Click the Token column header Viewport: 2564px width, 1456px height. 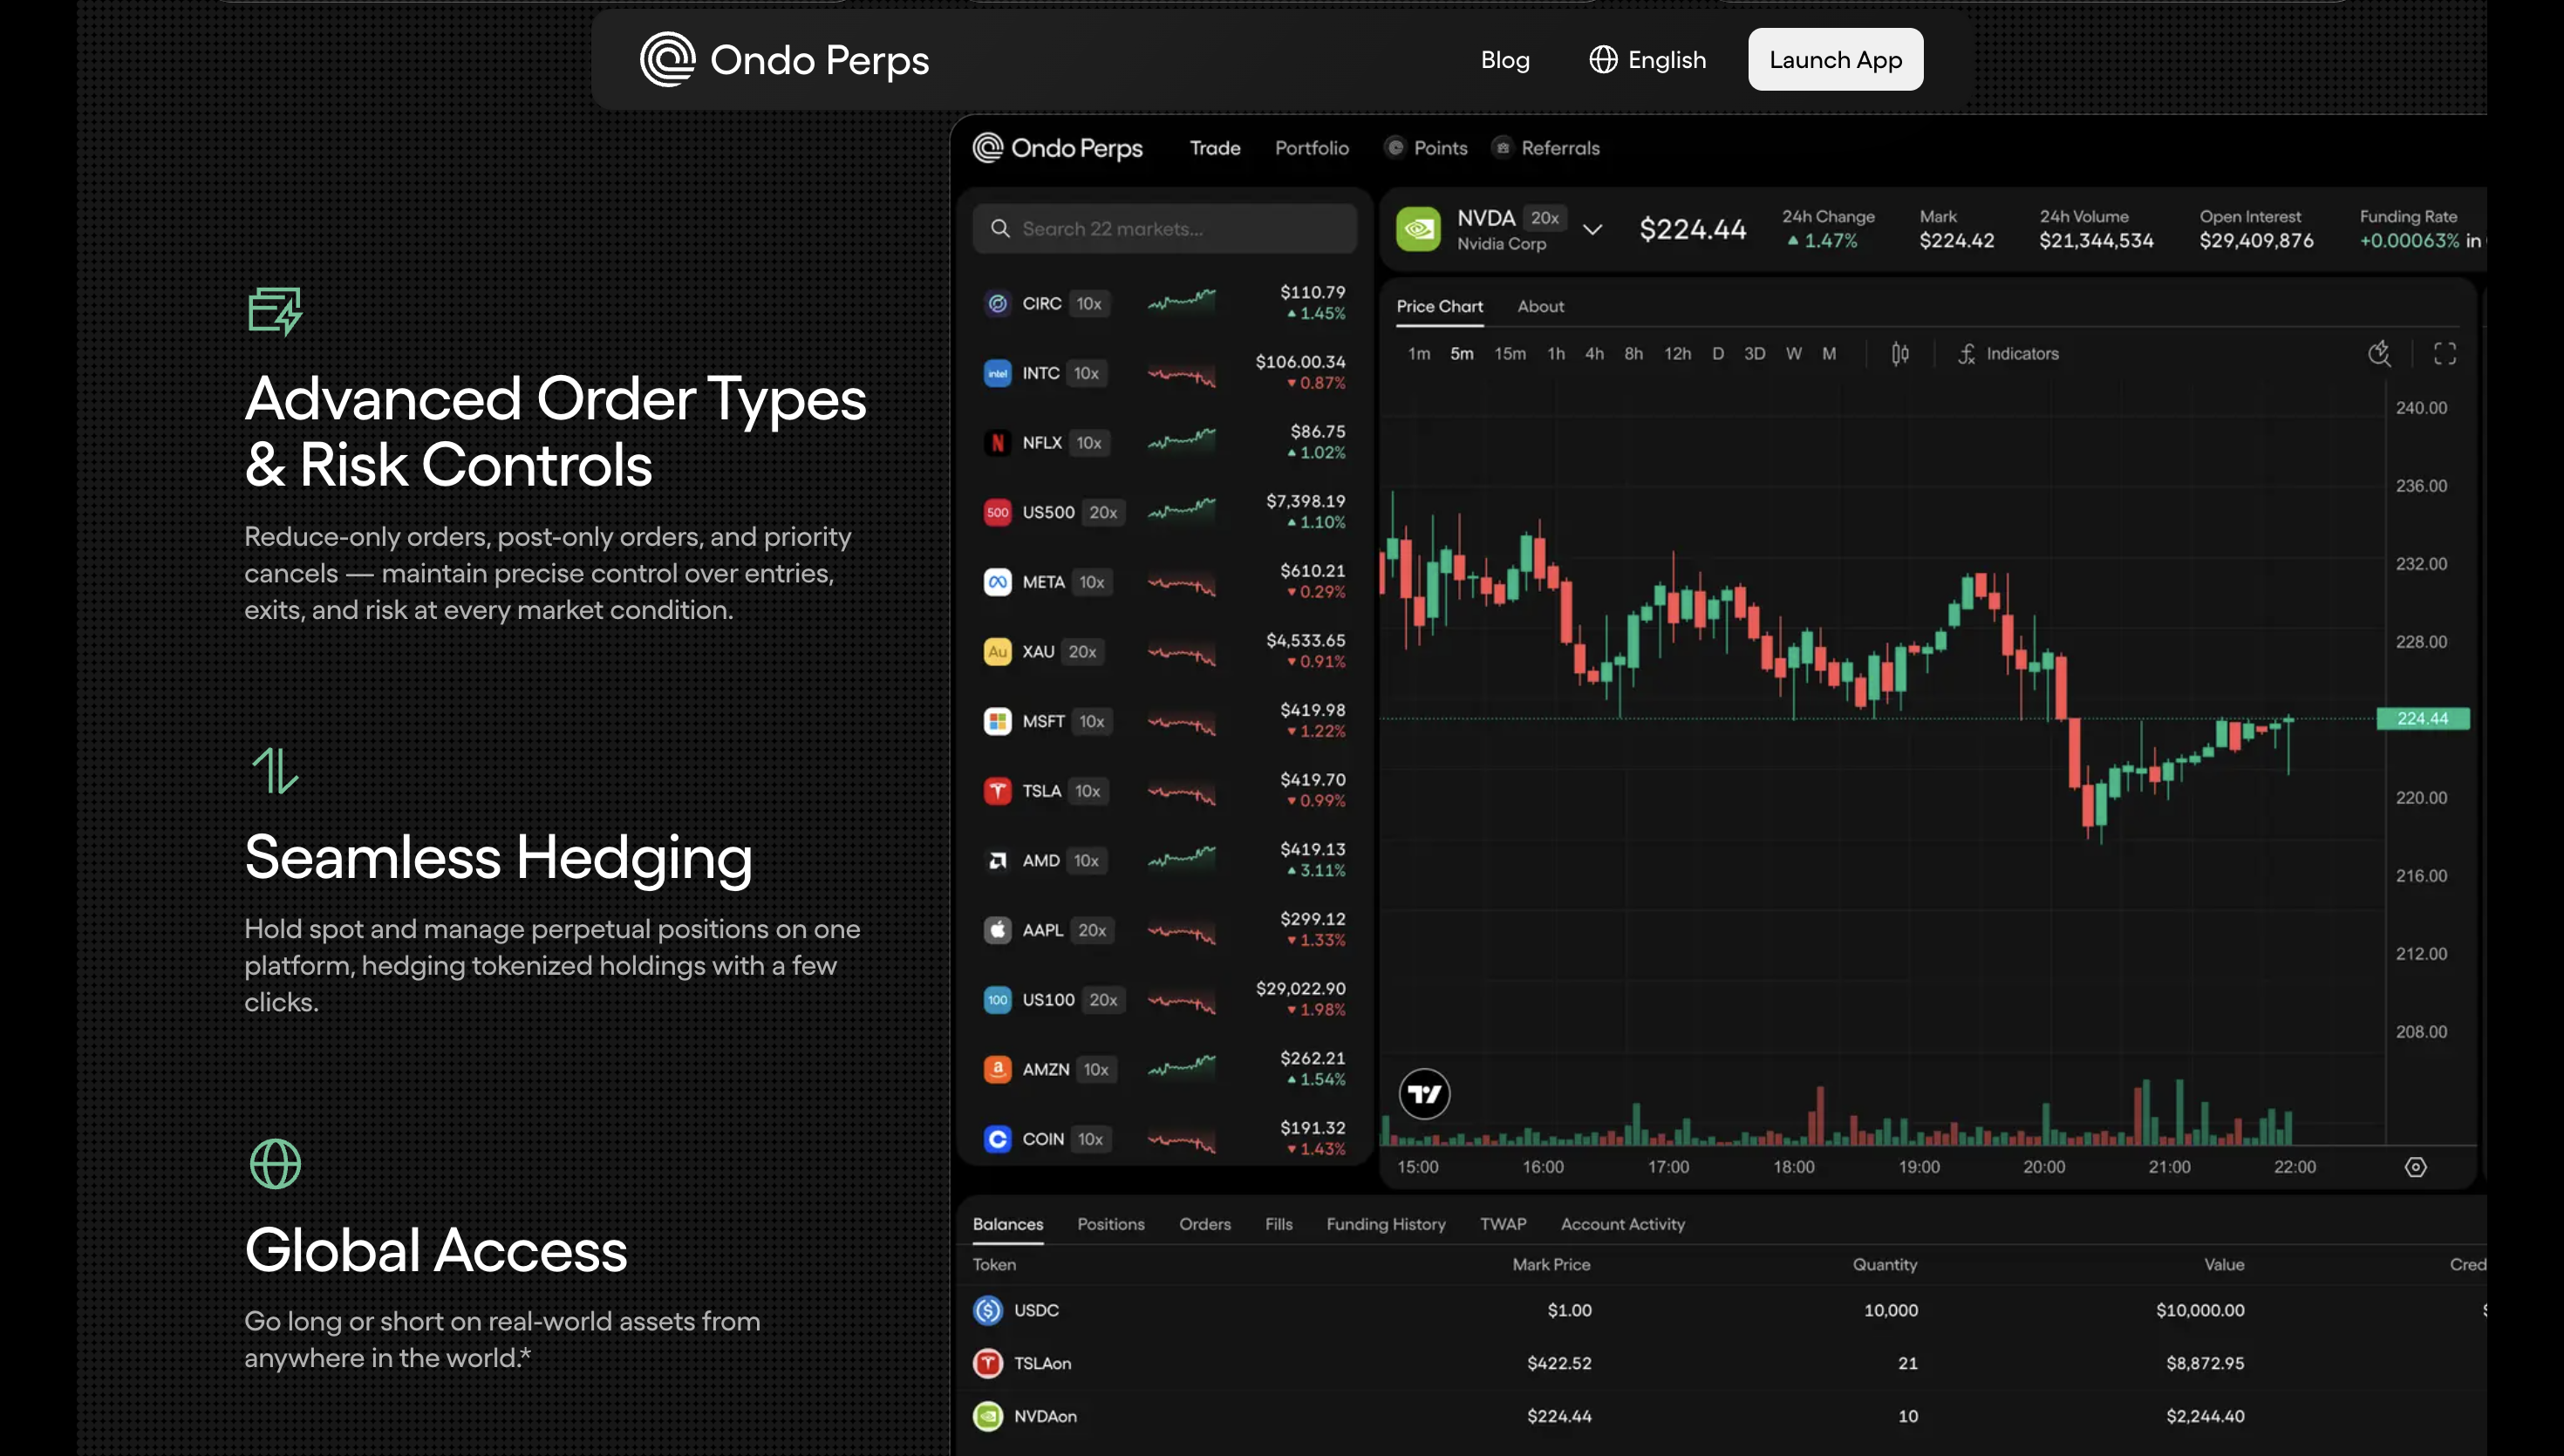[x=994, y=1265]
